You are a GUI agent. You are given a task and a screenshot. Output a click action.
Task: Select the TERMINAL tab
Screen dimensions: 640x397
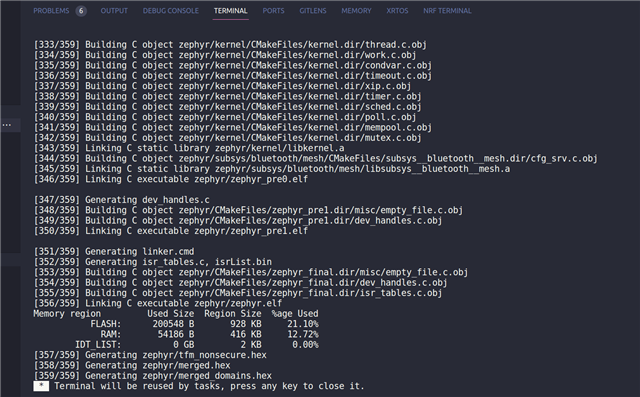pyautogui.click(x=231, y=11)
